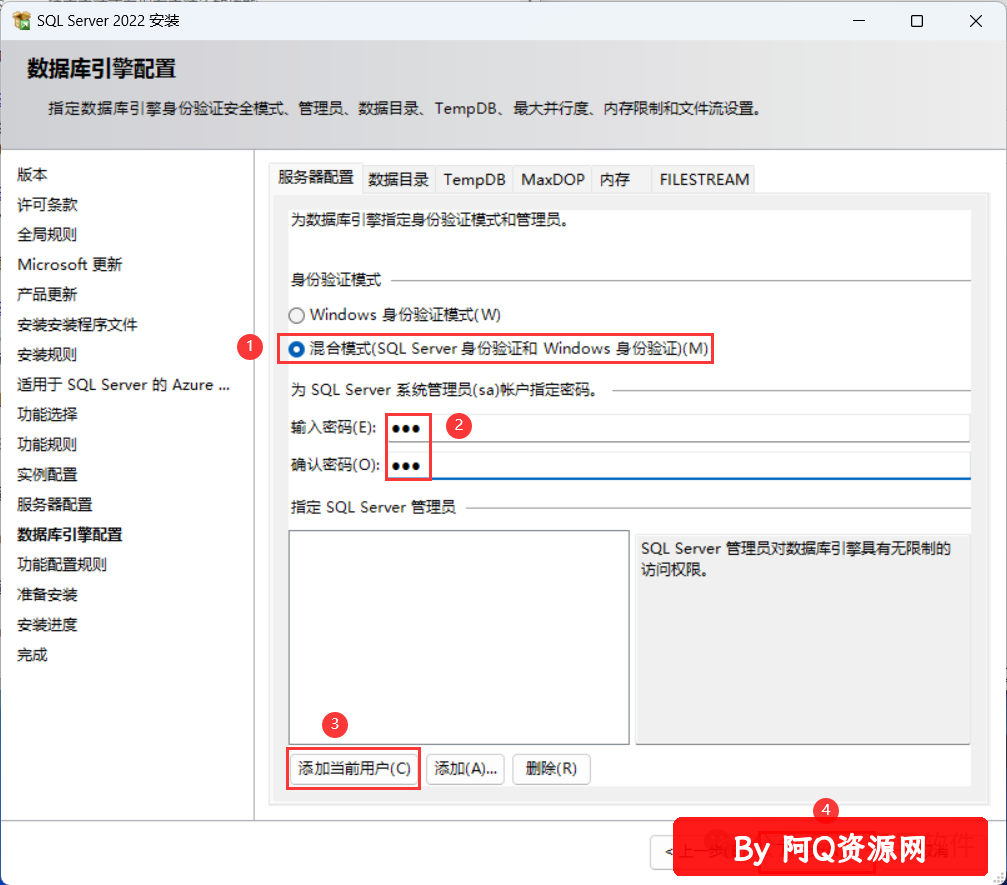Click the 添加(A)... button
The height and width of the screenshot is (885, 1007).
click(466, 769)
